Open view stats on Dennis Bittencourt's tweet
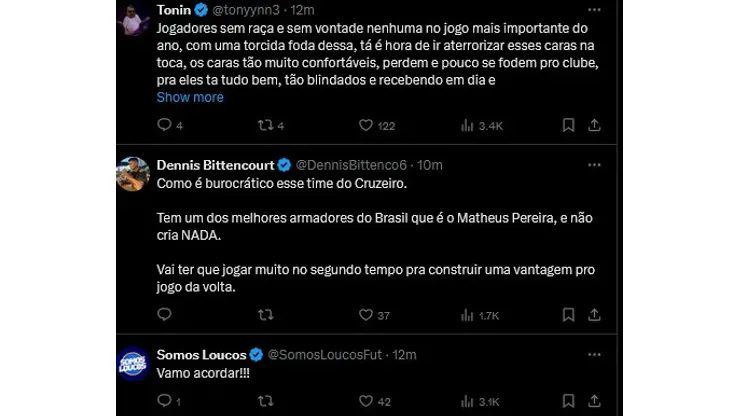The height and width of the screenshot is (416, 740). [x=467, y=315]
